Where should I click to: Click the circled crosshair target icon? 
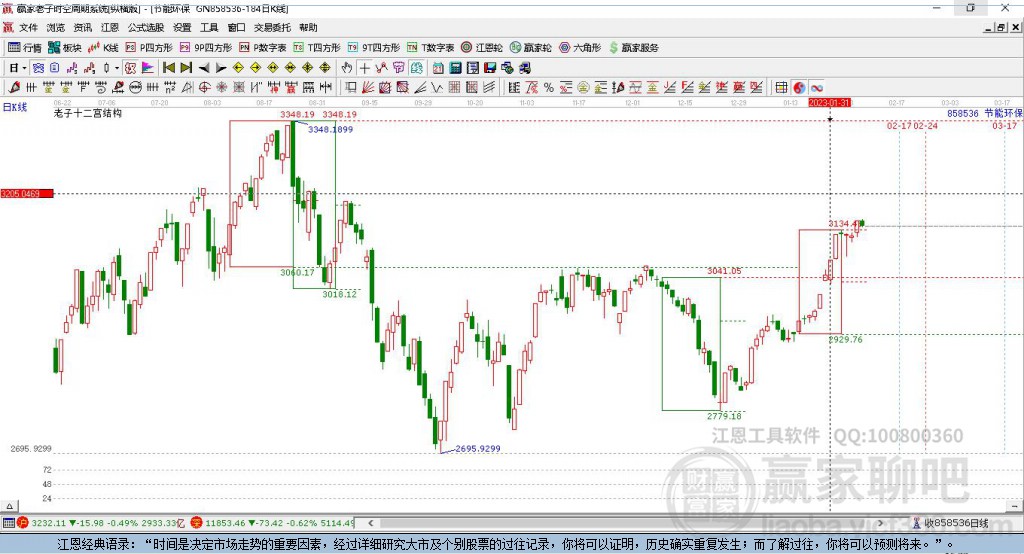204,87
